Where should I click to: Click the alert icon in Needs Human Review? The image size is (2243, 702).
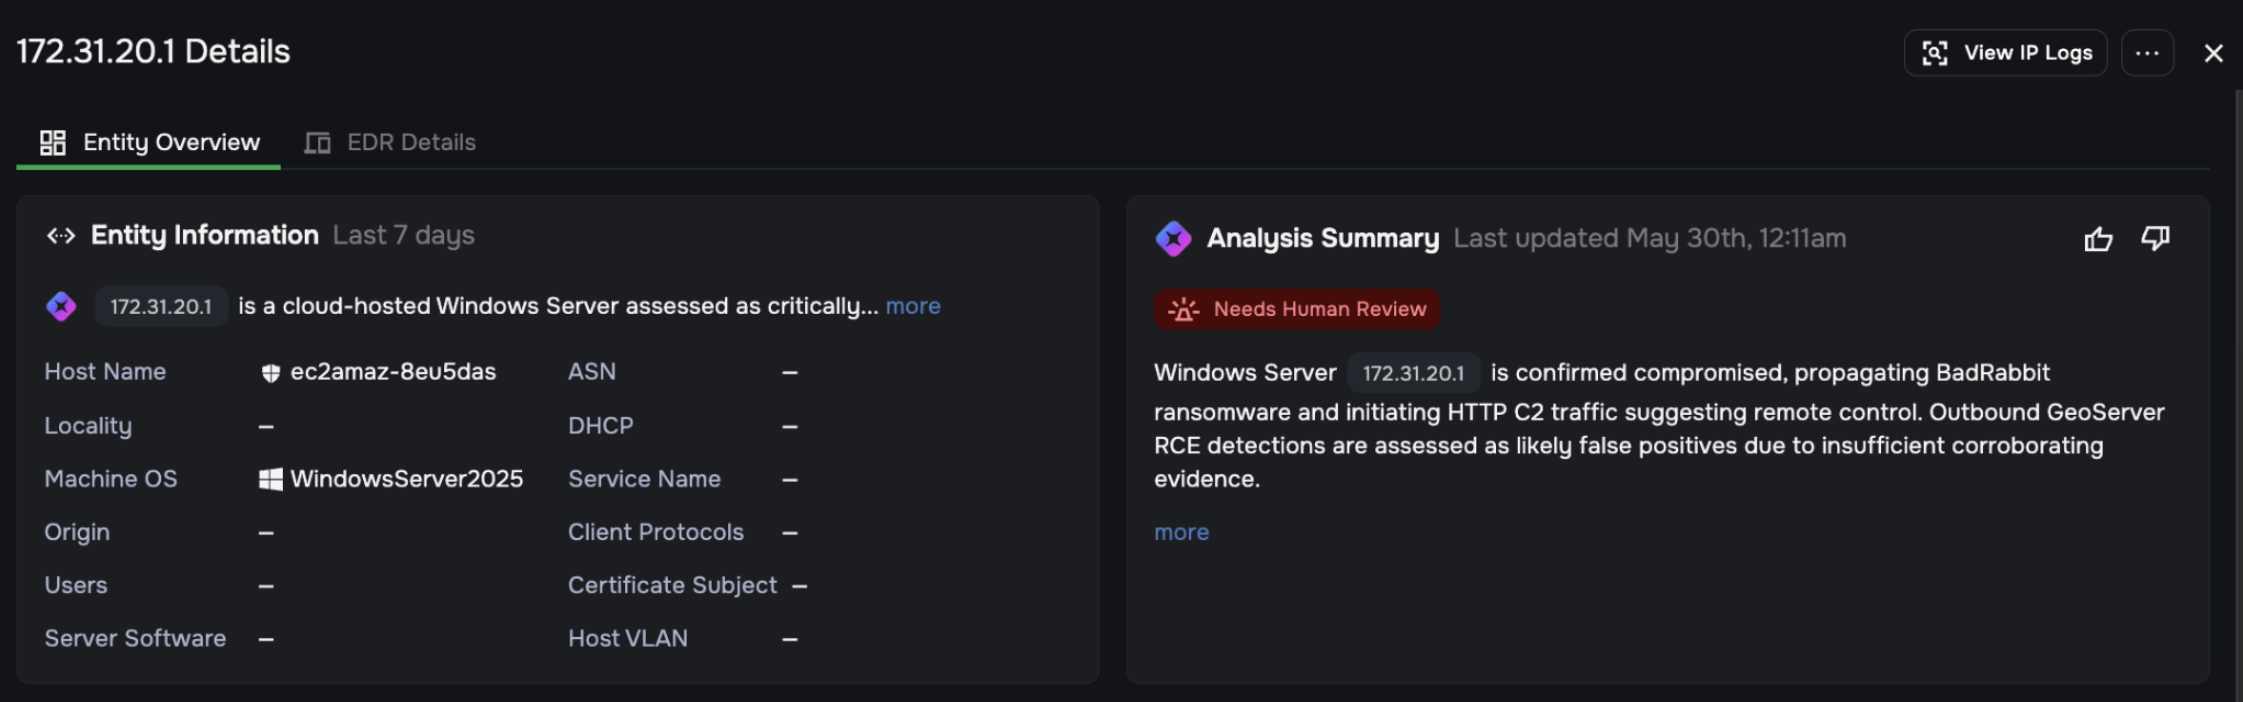[1183, 309]
